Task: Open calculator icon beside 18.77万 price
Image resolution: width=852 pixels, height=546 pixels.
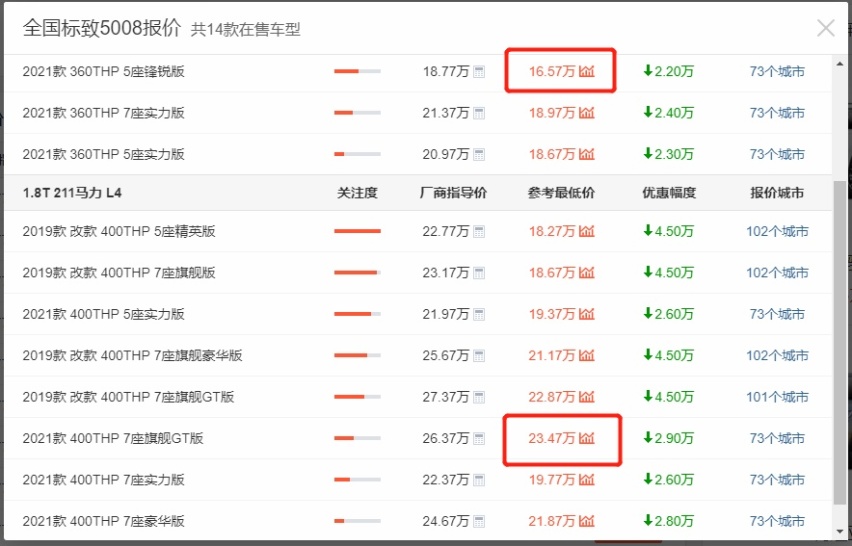Action: pos(479,71)
